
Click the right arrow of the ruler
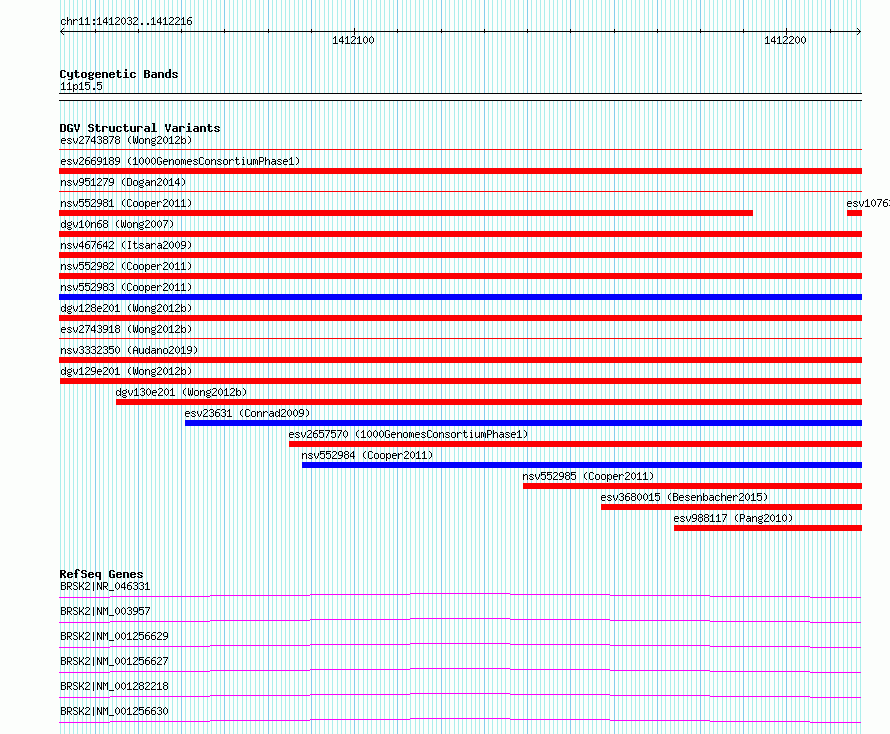pos(859,31)
